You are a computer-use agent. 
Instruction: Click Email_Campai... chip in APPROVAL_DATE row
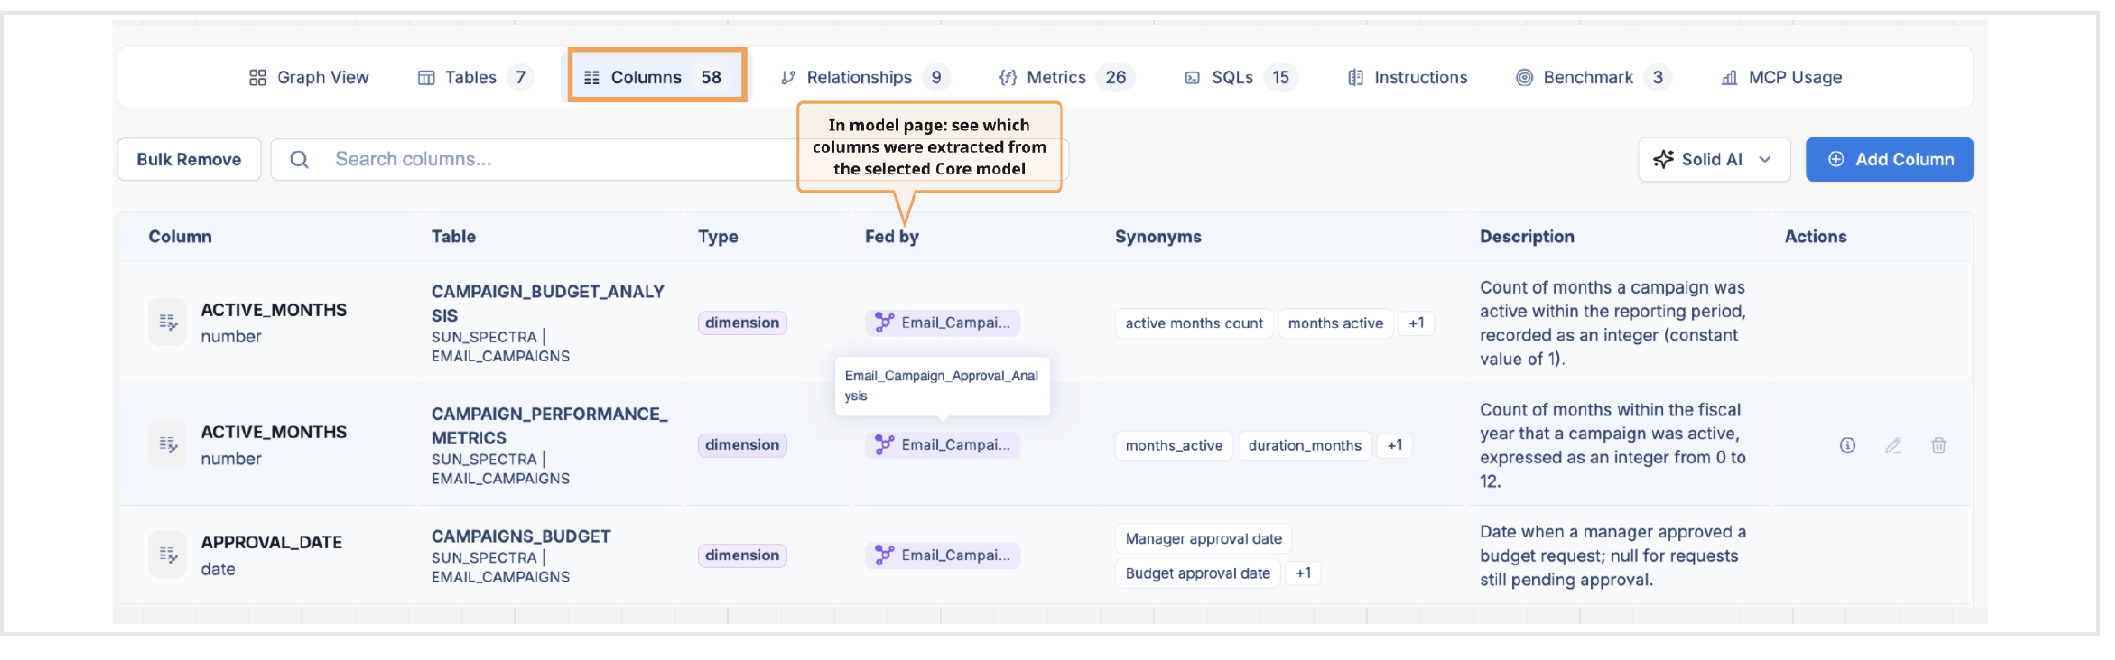point(942,555)
